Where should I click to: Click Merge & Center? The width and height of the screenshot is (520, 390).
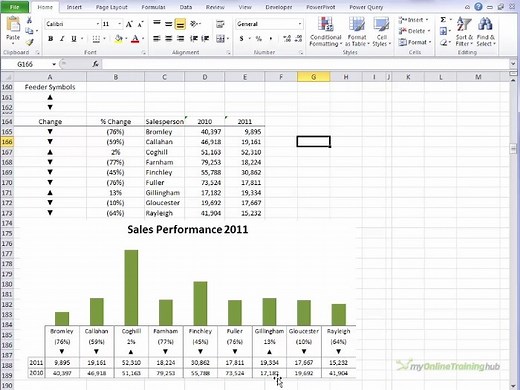[220, 39]
